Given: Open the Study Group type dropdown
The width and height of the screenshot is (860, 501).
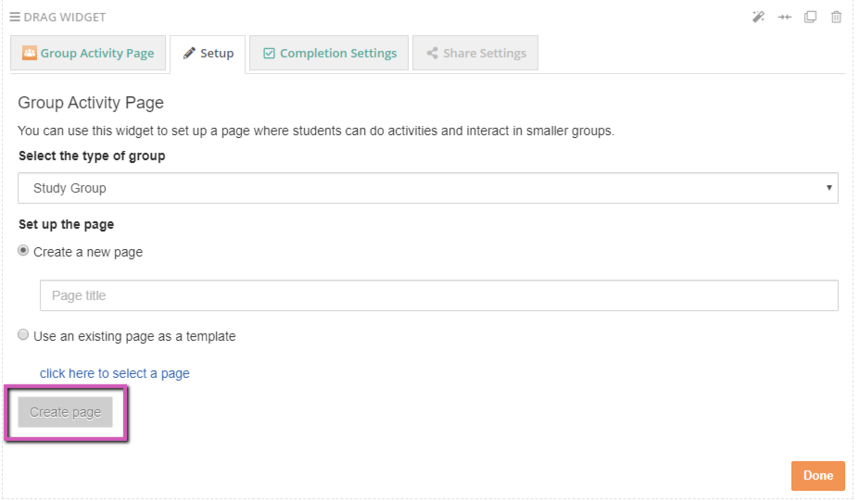Looking at the screenshot, I should tap(428, 188).
